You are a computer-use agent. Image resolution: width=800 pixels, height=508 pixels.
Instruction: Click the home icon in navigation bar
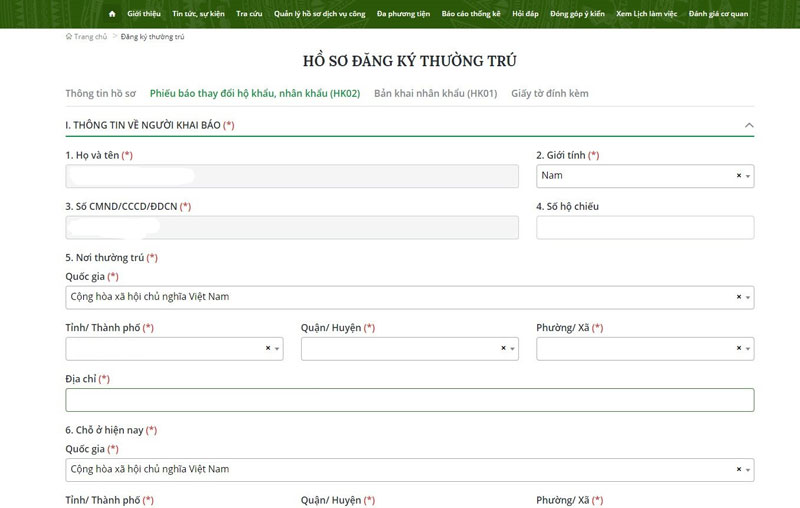tap(112, 14)
